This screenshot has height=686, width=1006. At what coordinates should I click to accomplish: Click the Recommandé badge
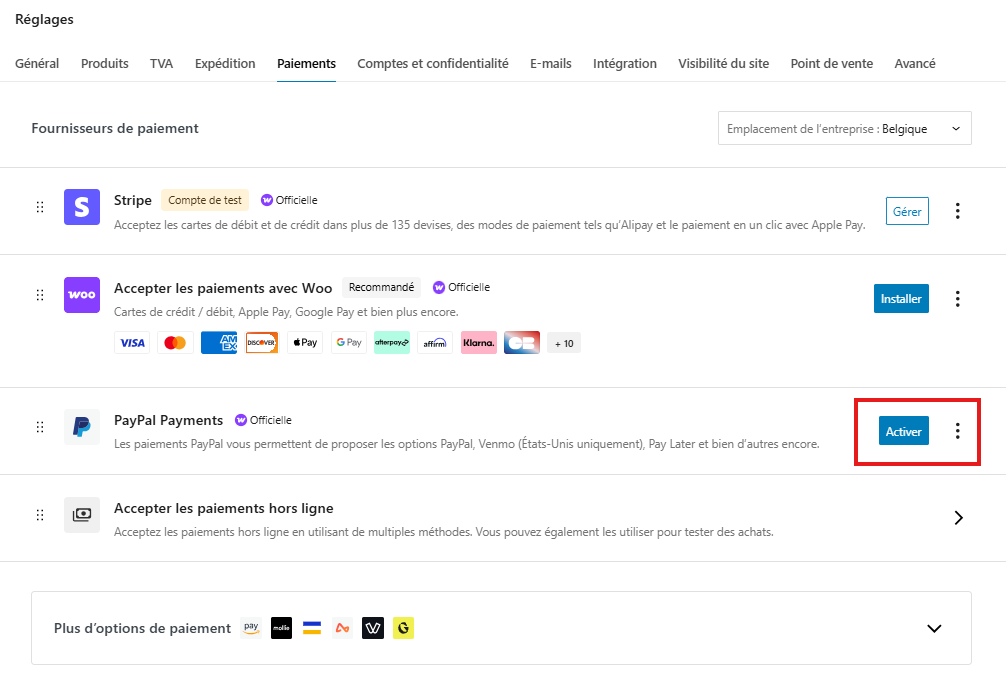(381, 287)
